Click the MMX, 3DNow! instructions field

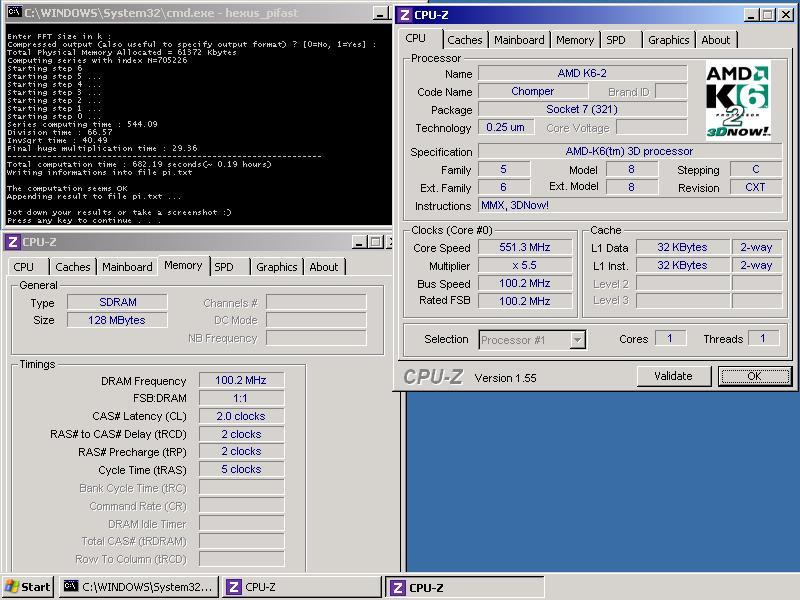click(x=630, y=205)
